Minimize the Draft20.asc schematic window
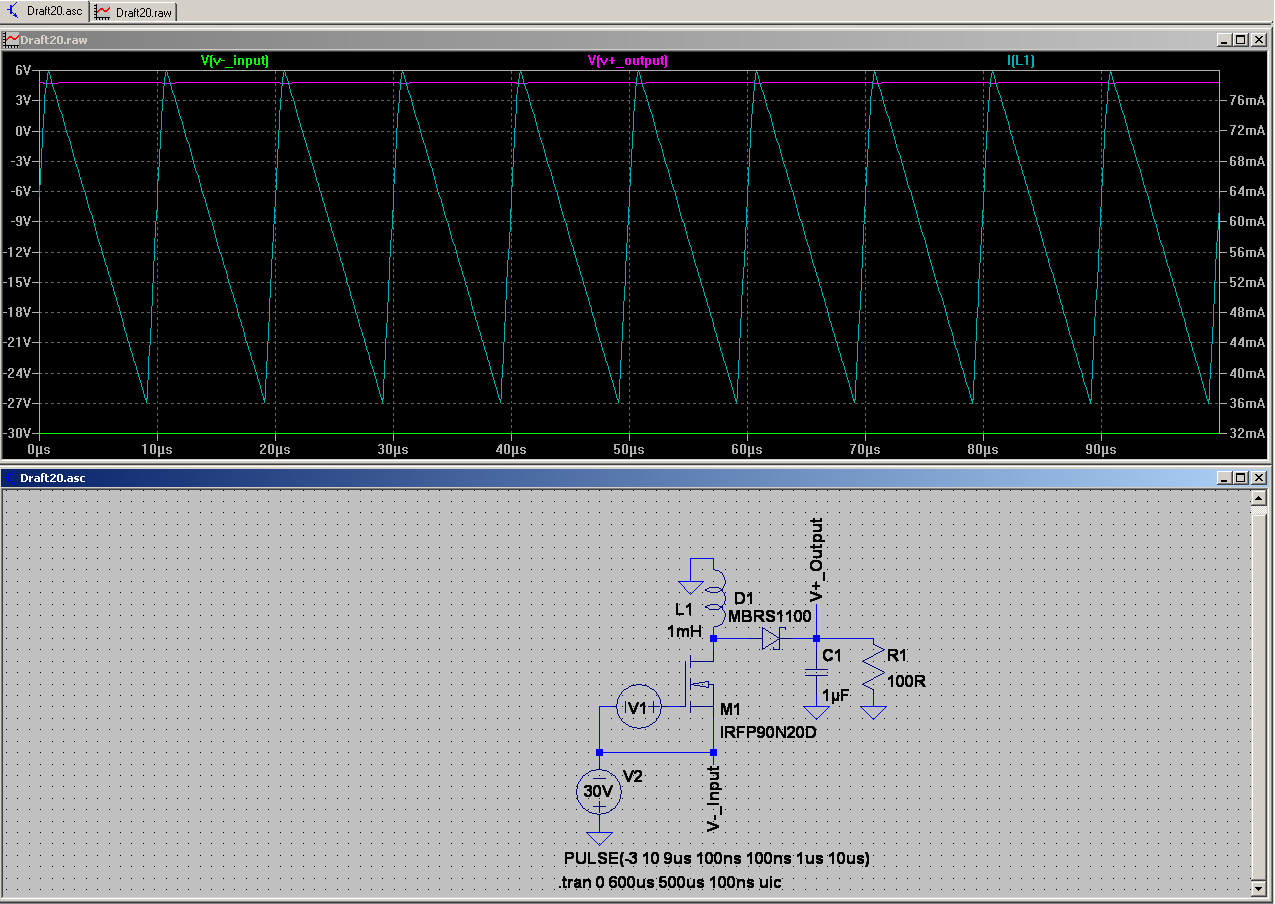Image resolution: width=1275 pixels, height=904 pixels. 1225,478
